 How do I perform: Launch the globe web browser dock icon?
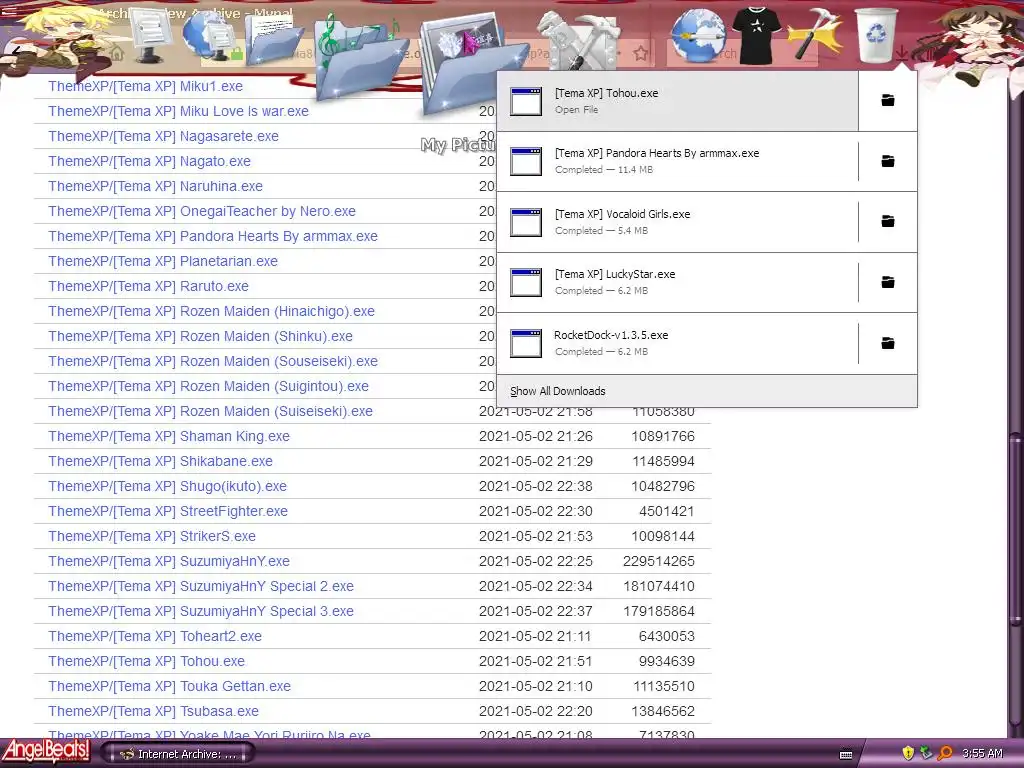pos(697,34)
